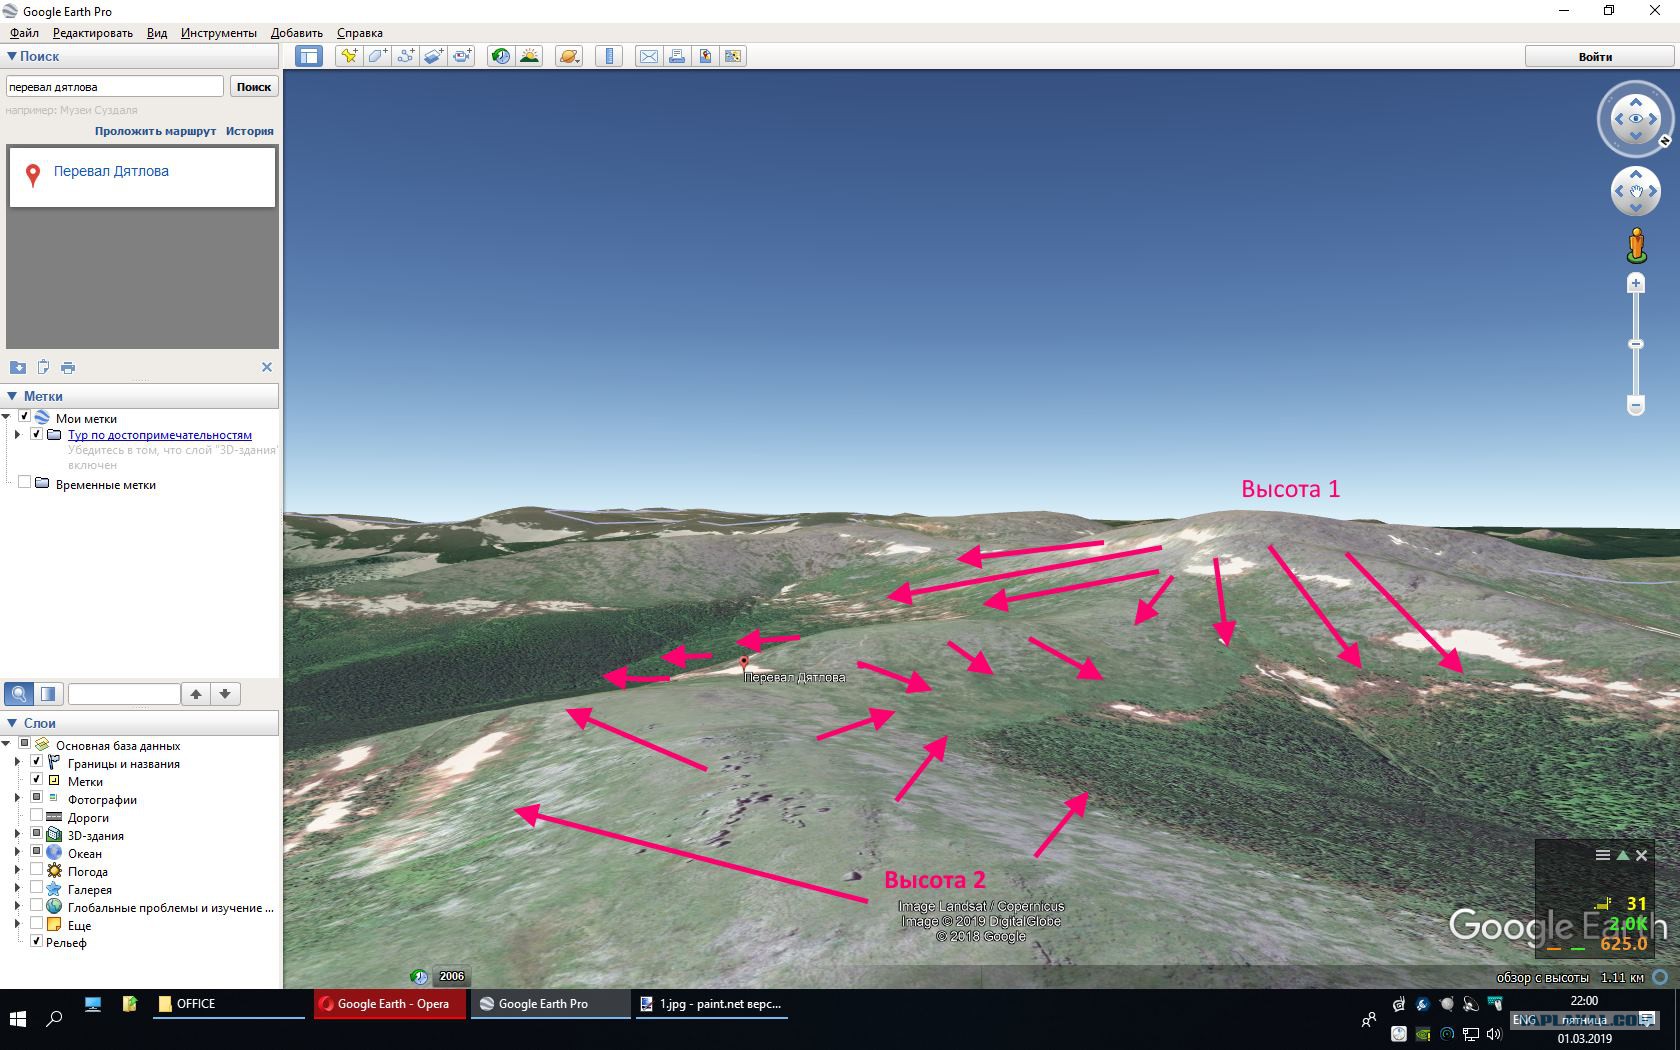
Task: Toggle the sidebar visibility button in toolbar
Action: pyautogui.click(x=309, y=56)
